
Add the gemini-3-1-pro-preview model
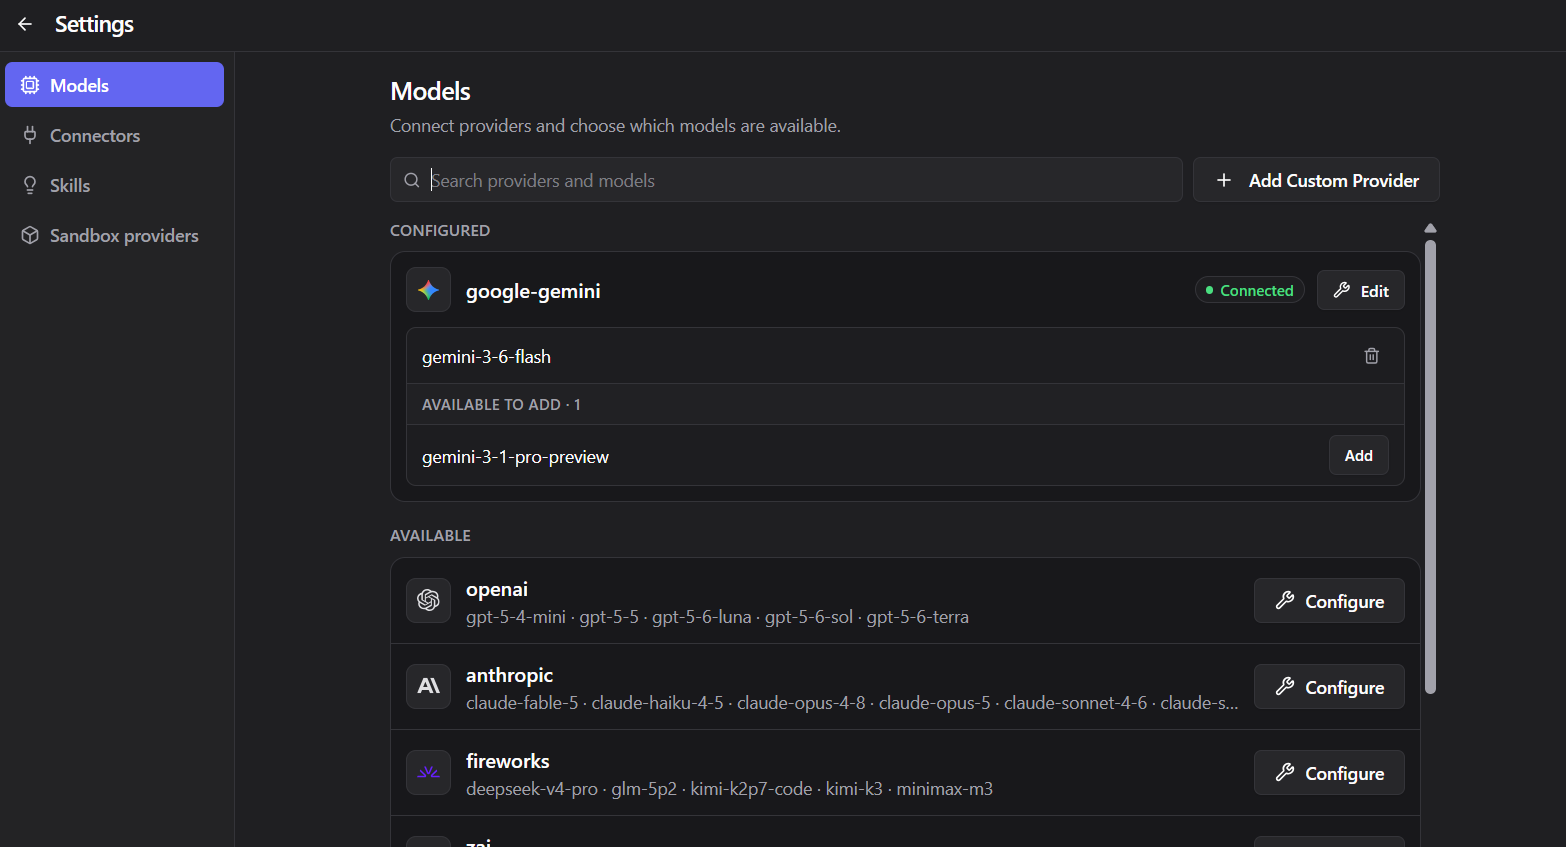click(x=1358, y=455)
